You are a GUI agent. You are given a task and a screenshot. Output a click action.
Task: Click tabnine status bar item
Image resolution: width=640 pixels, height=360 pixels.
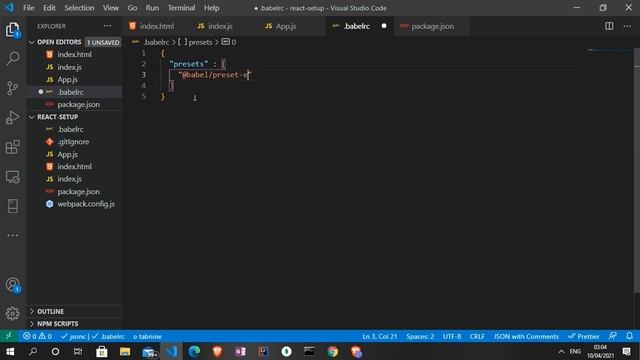point(147,336)
